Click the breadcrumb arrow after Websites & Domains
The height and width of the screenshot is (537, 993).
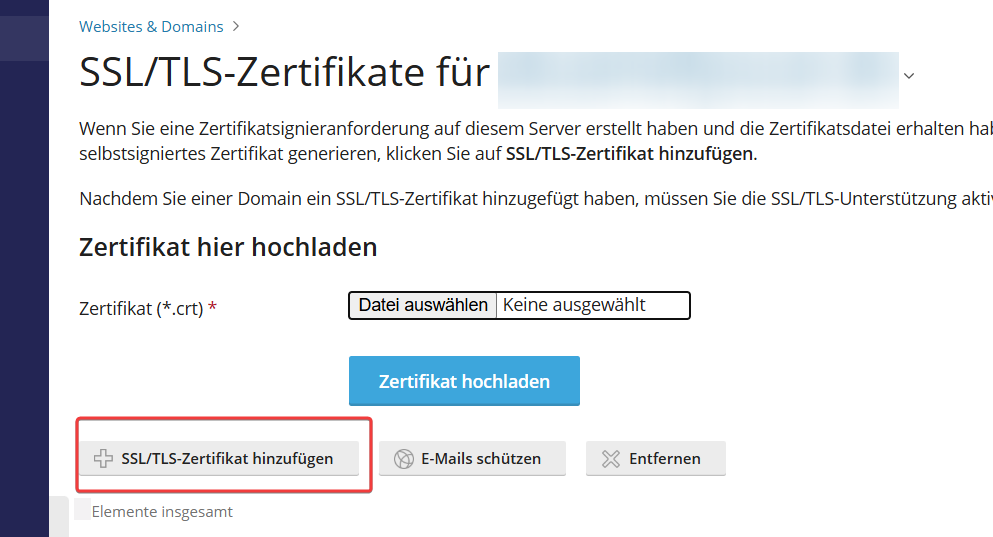(x=236, y=27)
